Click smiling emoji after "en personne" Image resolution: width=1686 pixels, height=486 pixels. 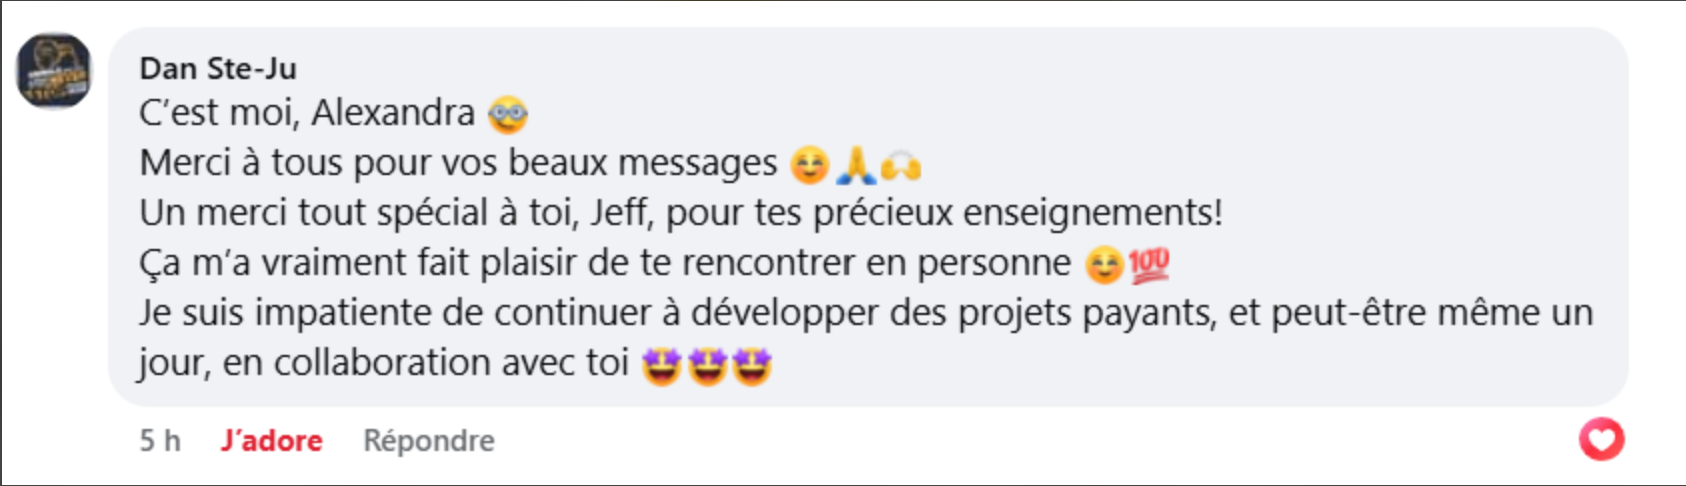[x=1104, y=265]
